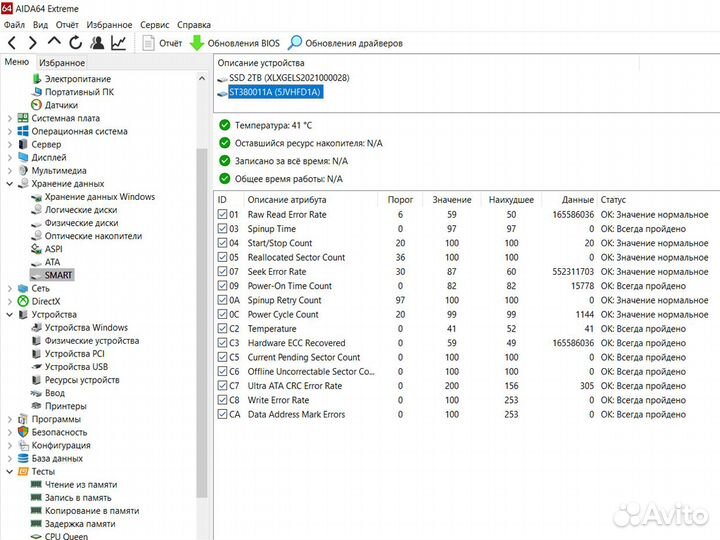Image resolution: width=720 pixels, height=540 pixels.
Task: Open the Файл menu
Action: [x=14, y=24]
